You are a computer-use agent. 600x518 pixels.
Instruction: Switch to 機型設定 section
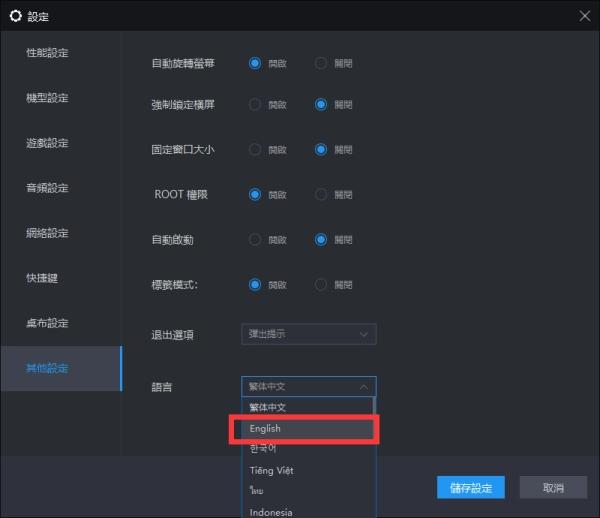(x=47, y=98)
